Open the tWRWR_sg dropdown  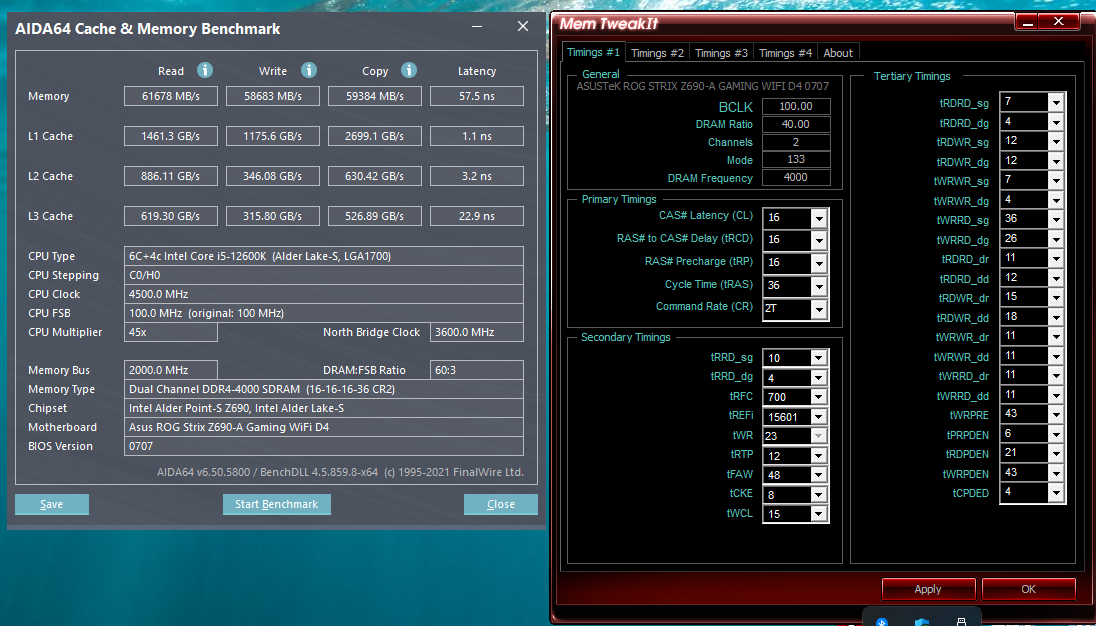1055,180
